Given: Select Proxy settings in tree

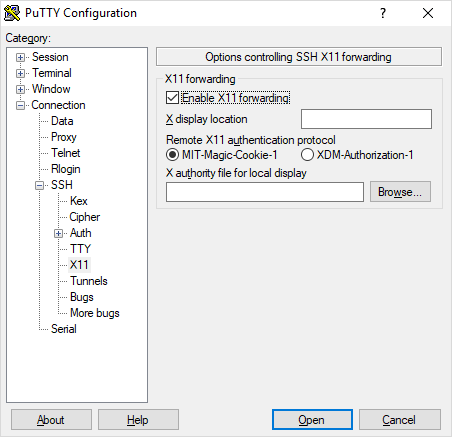Looking at the screenshot, I should [x=64, y=137].
